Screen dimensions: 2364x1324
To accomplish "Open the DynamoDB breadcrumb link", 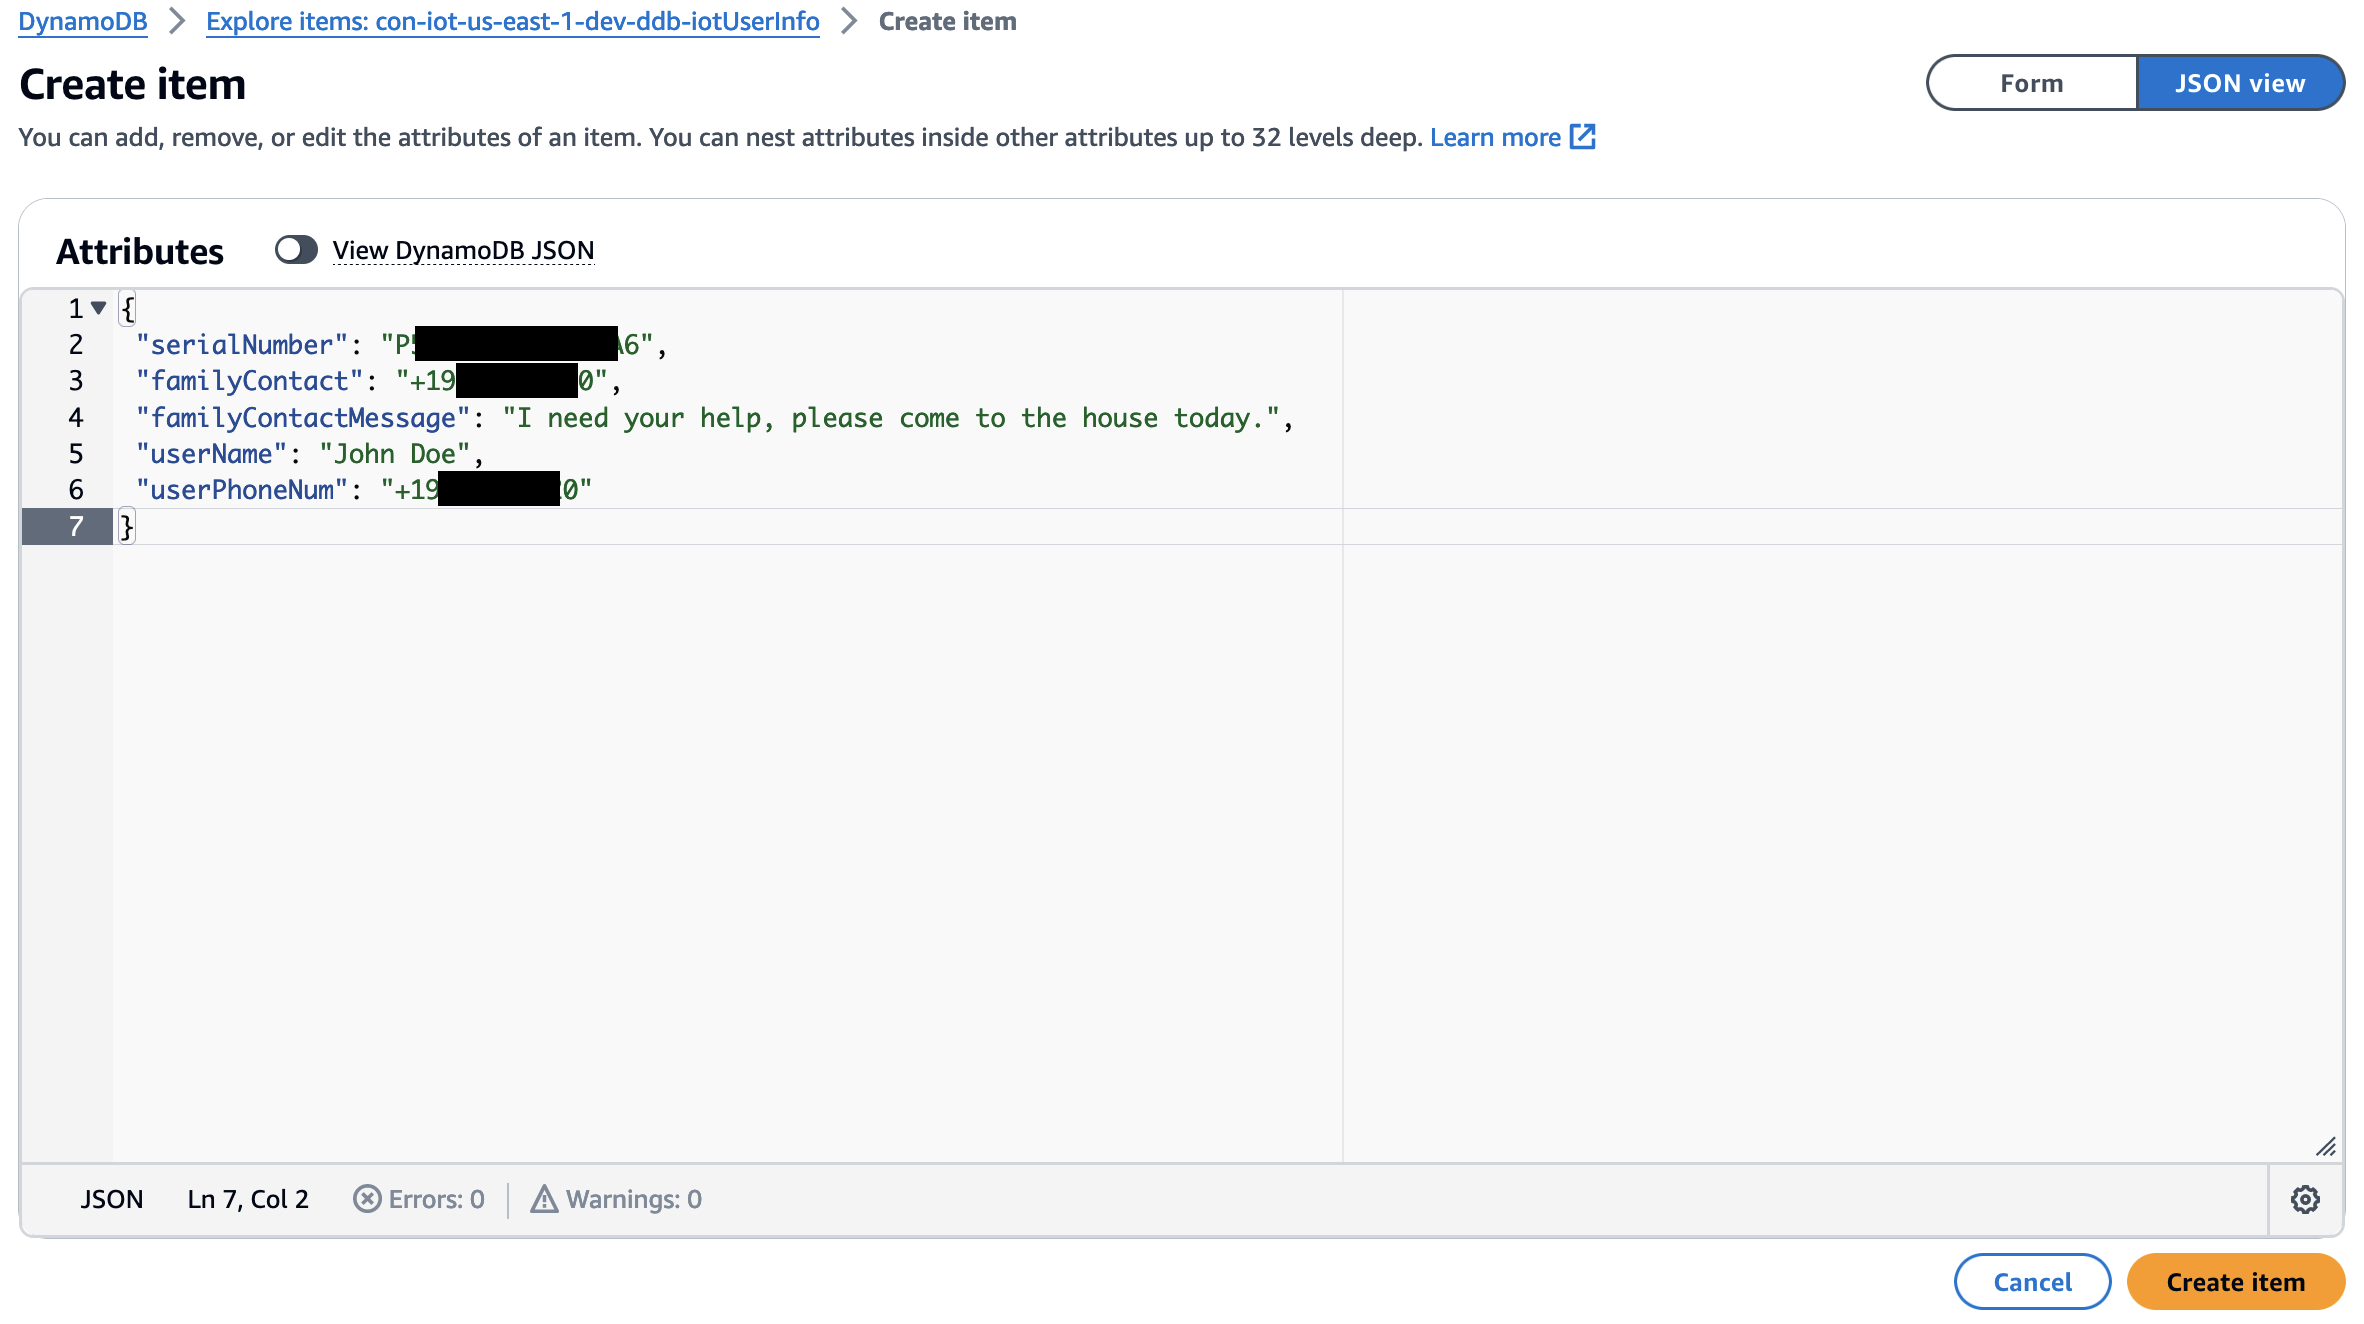I will [82, 20].
